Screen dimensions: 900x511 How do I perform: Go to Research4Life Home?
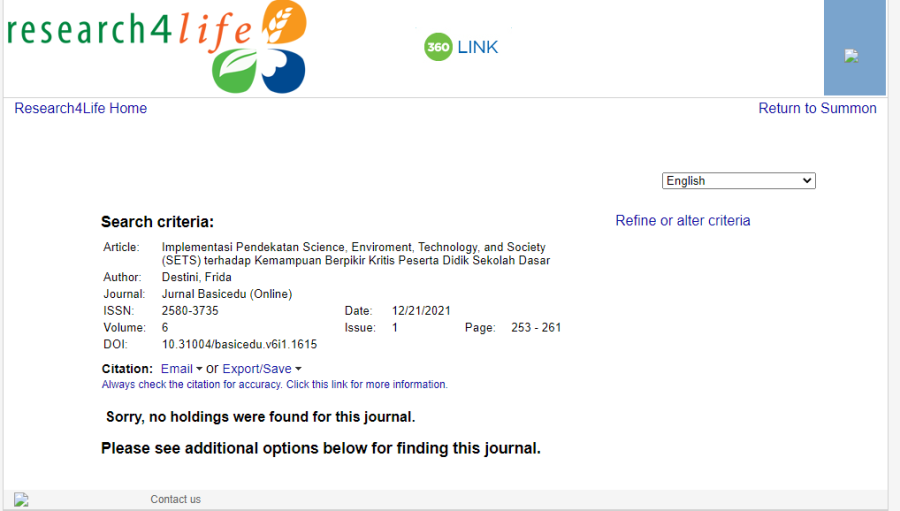(80, 108)
